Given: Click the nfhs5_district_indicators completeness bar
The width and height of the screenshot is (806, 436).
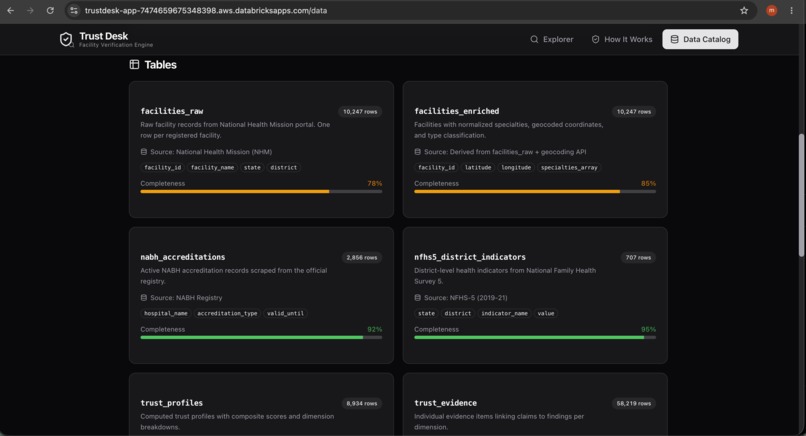Looking at the screenshot, I should click(535, 338).
